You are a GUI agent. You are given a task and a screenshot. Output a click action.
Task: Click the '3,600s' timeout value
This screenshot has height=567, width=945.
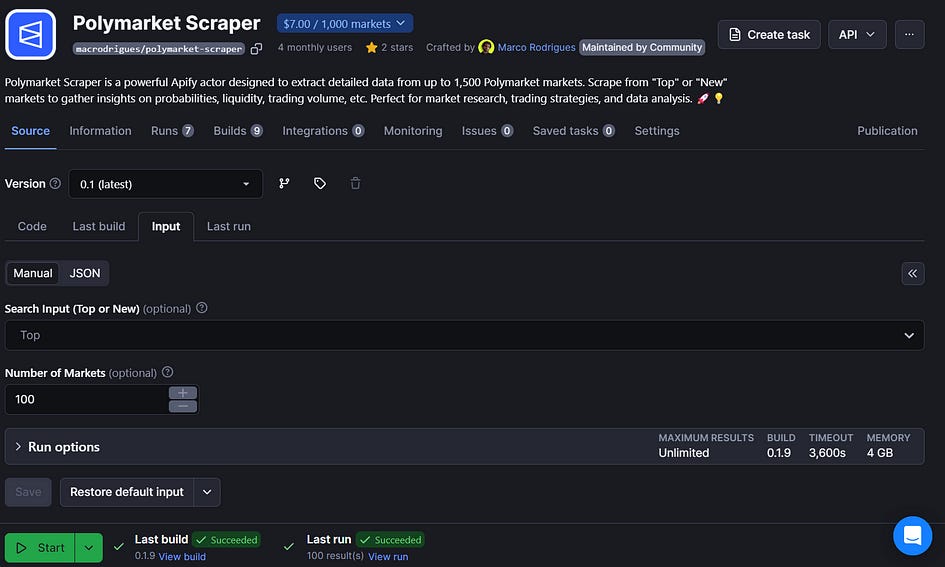pos(827,453)
